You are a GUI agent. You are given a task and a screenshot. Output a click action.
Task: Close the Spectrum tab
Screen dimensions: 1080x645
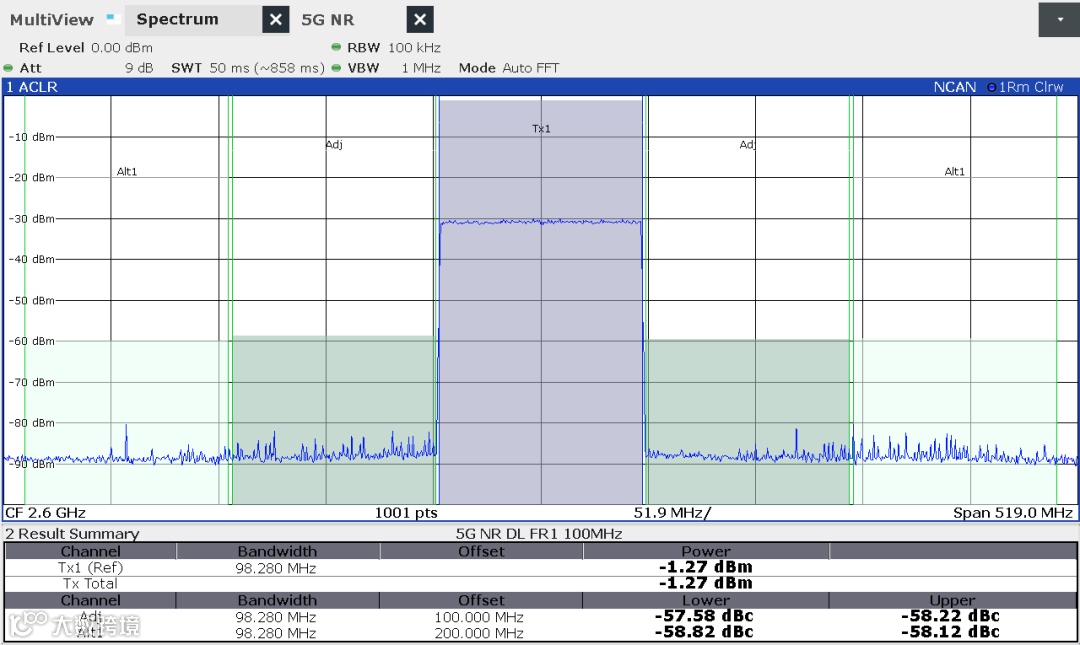276,20
